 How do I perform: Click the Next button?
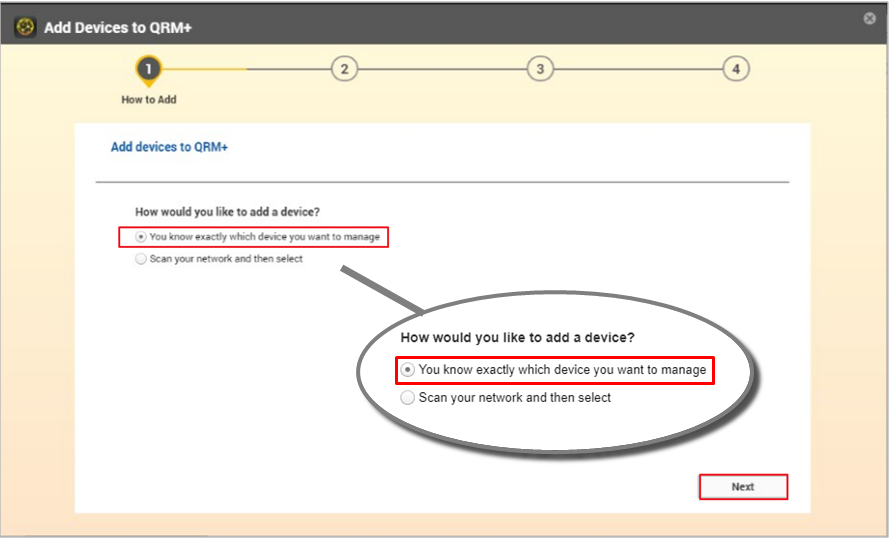743,487
